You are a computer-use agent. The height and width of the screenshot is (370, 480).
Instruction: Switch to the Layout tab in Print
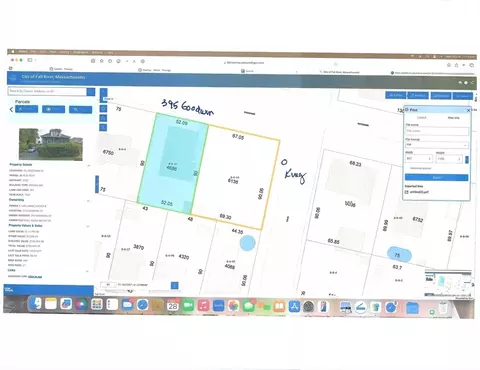[x=422, y=117]
